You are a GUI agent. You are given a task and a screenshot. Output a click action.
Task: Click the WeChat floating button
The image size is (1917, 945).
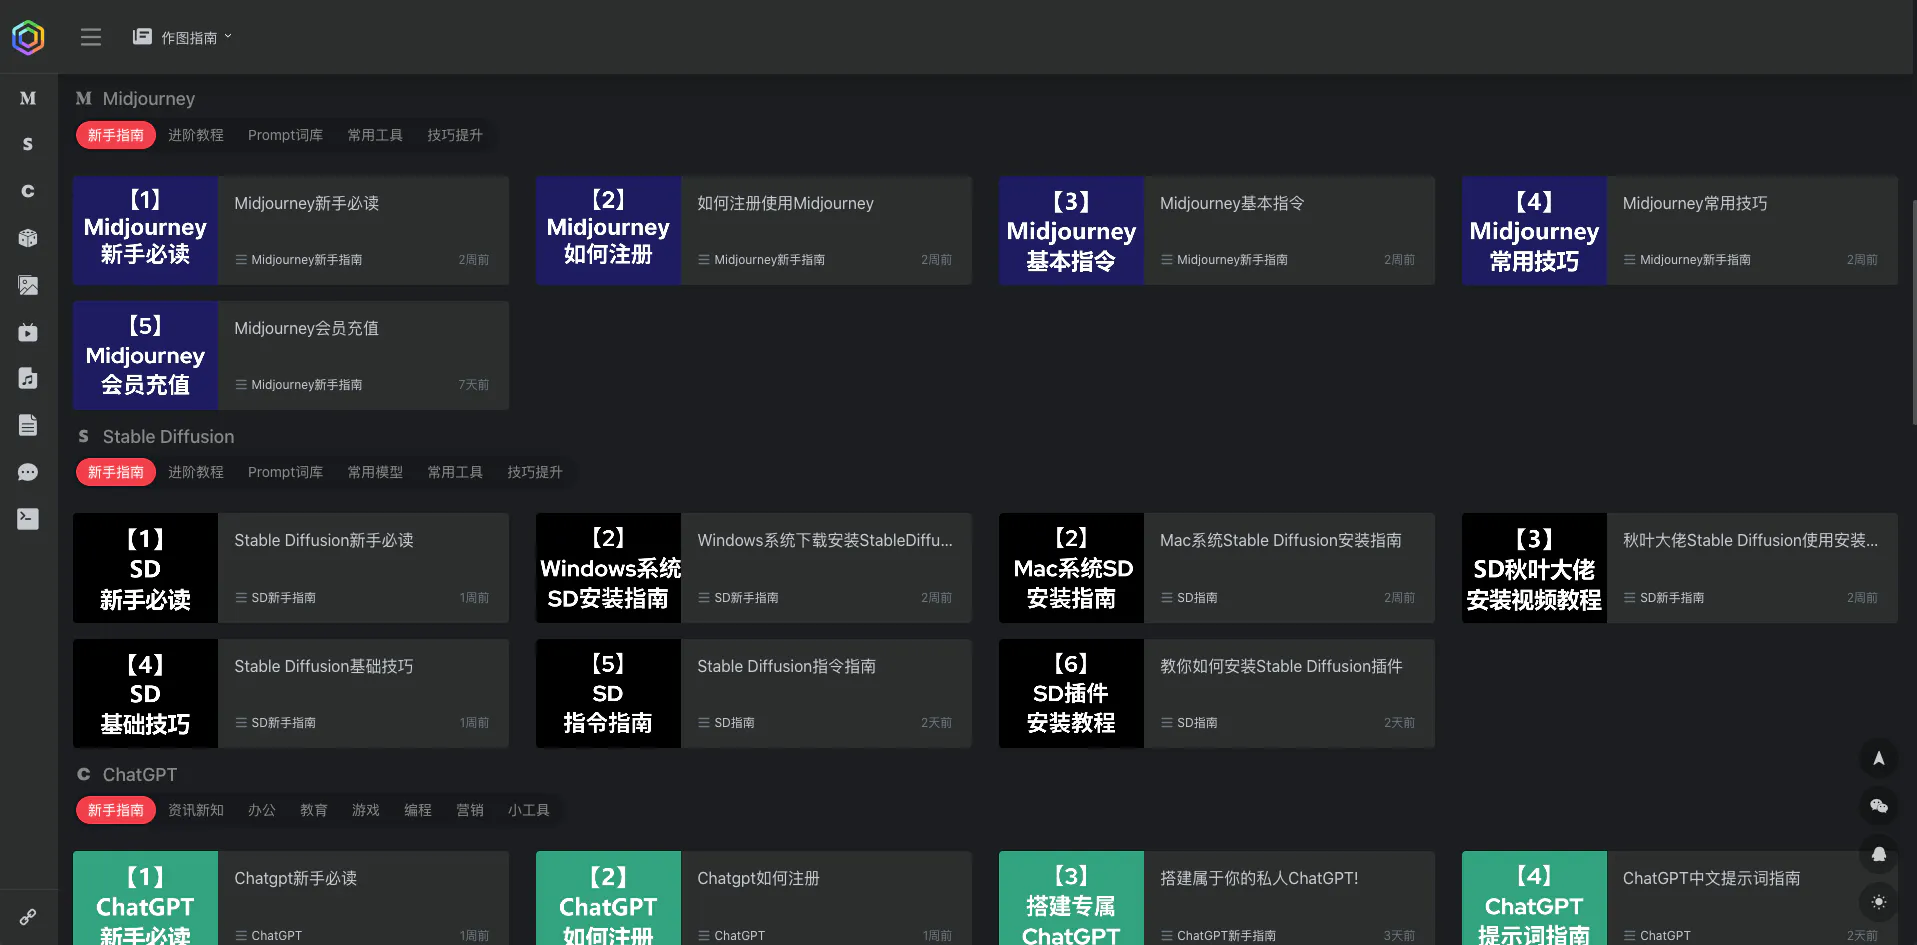click(1878, 806)
